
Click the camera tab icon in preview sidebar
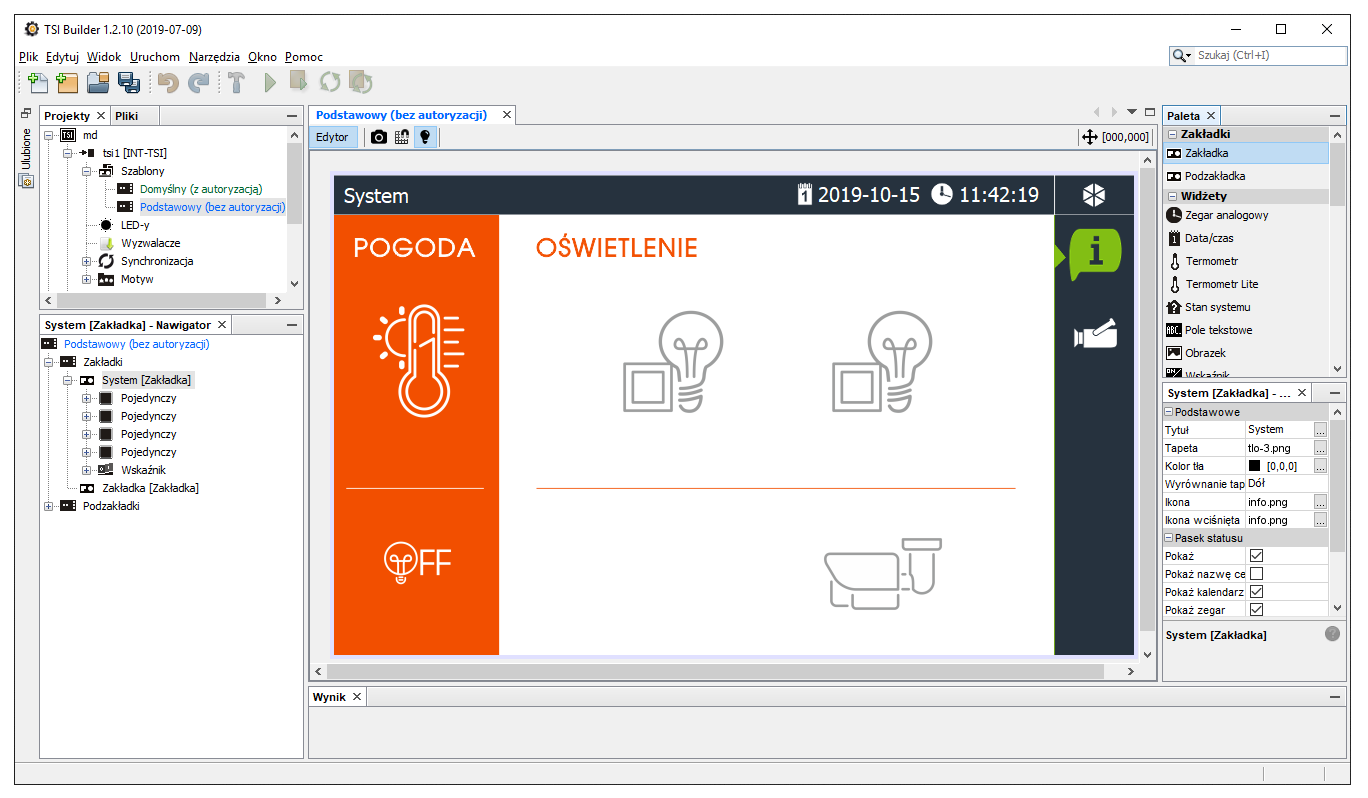click(1094, 335)
